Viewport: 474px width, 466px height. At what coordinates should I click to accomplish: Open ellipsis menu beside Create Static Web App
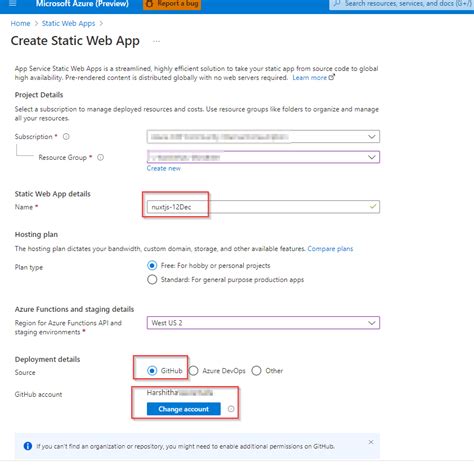(x=156, y=41)
